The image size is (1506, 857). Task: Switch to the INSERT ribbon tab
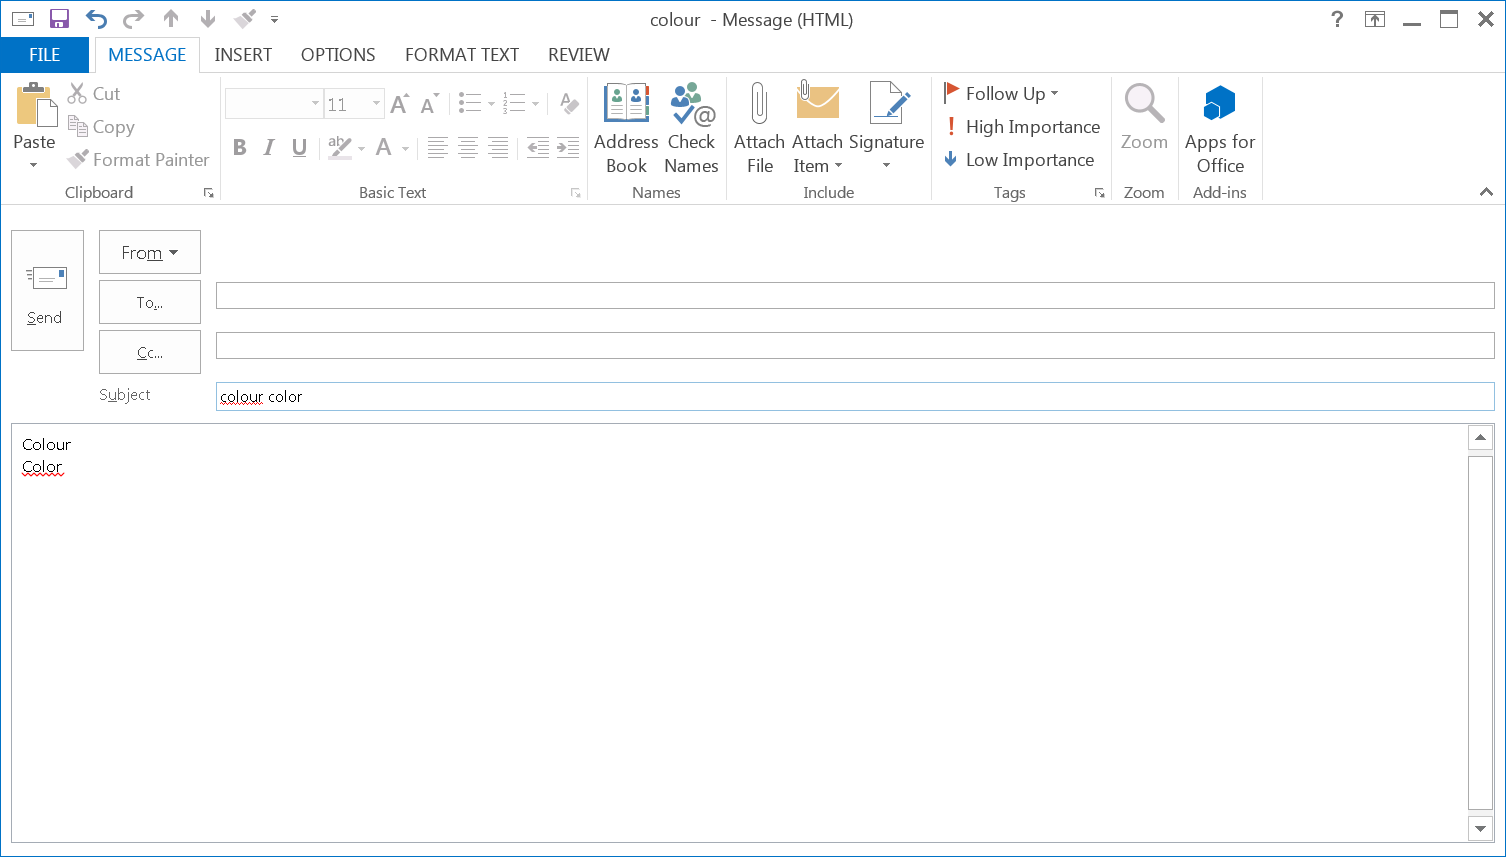[x=243, y=55]
